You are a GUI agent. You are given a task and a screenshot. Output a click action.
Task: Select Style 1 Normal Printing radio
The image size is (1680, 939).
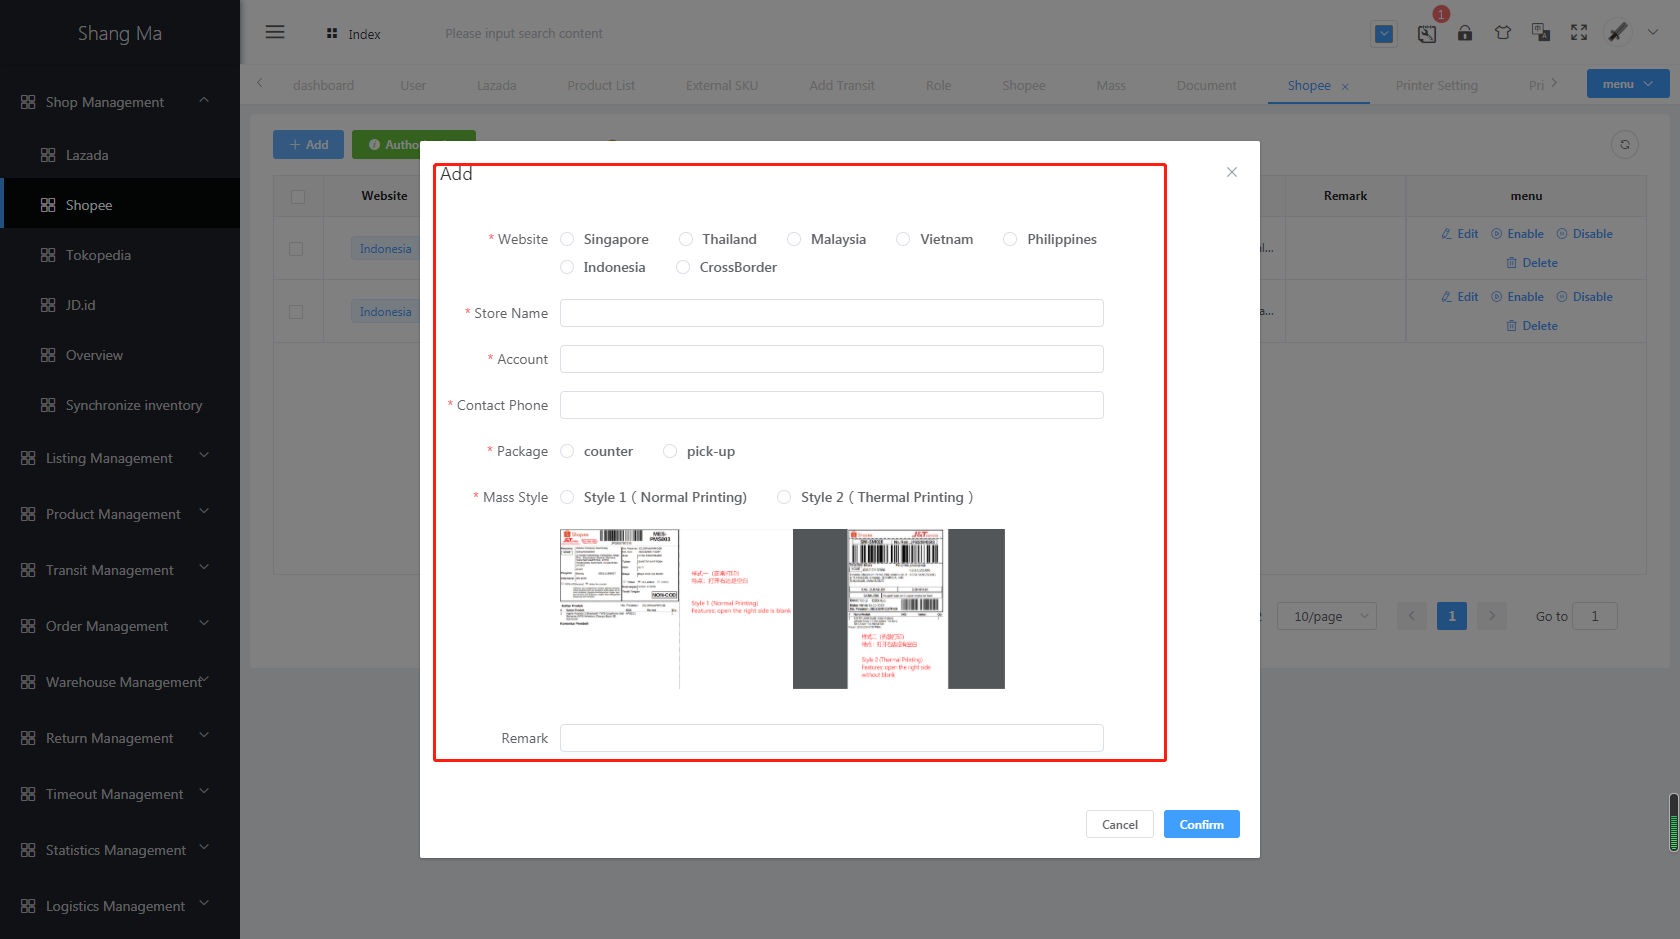(x=567, y=497)
